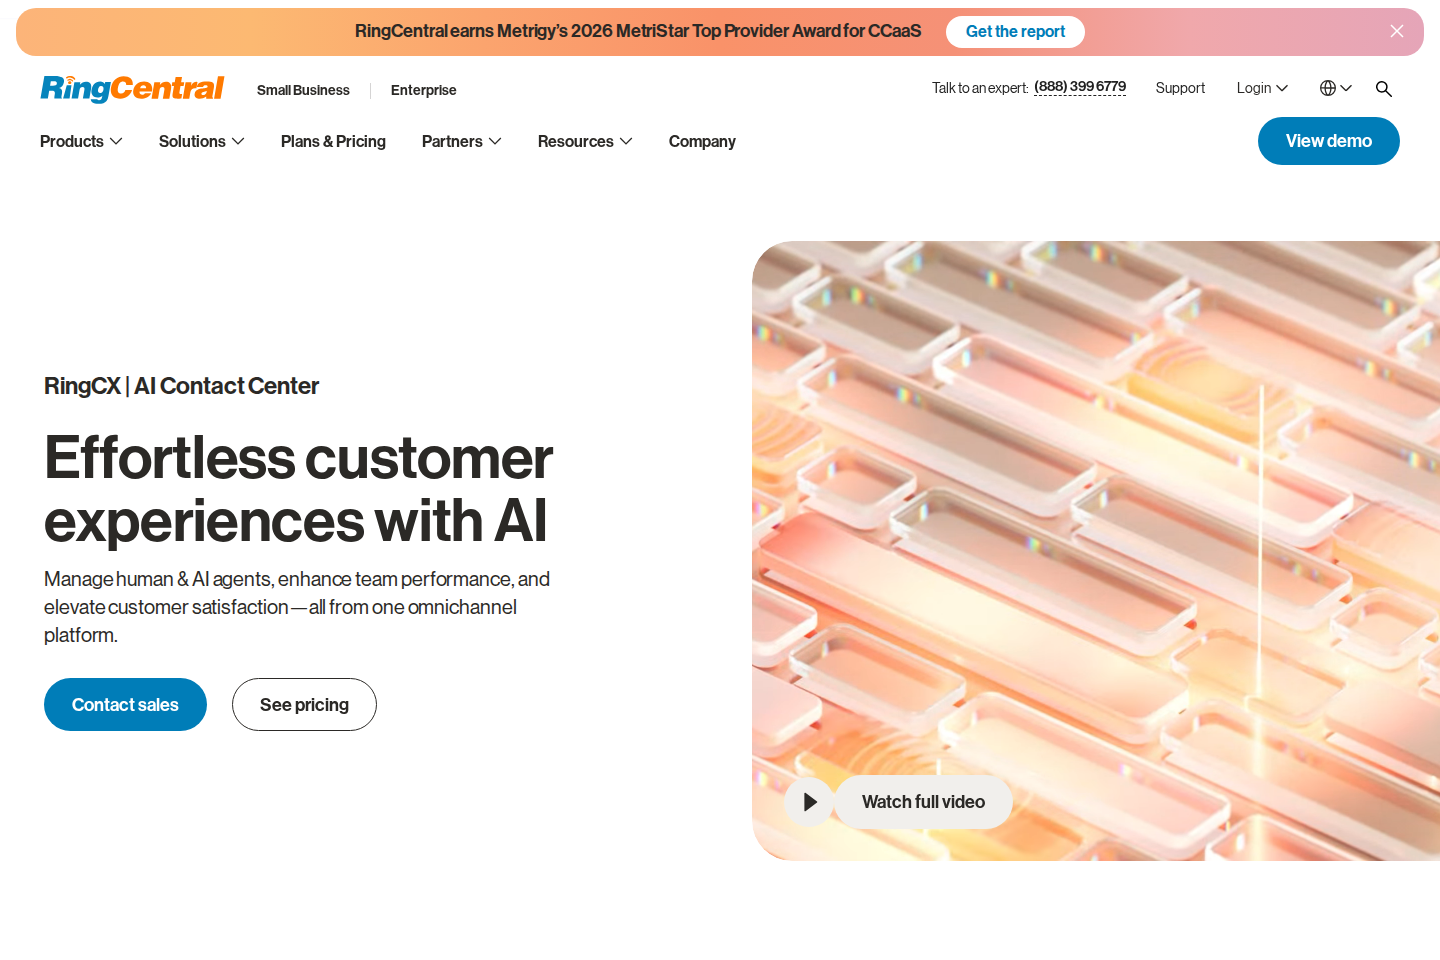The height and width of the screenshot is (960, 1440).
Task: Open the search magnifier icon
Action: (x=1384, y=89)
